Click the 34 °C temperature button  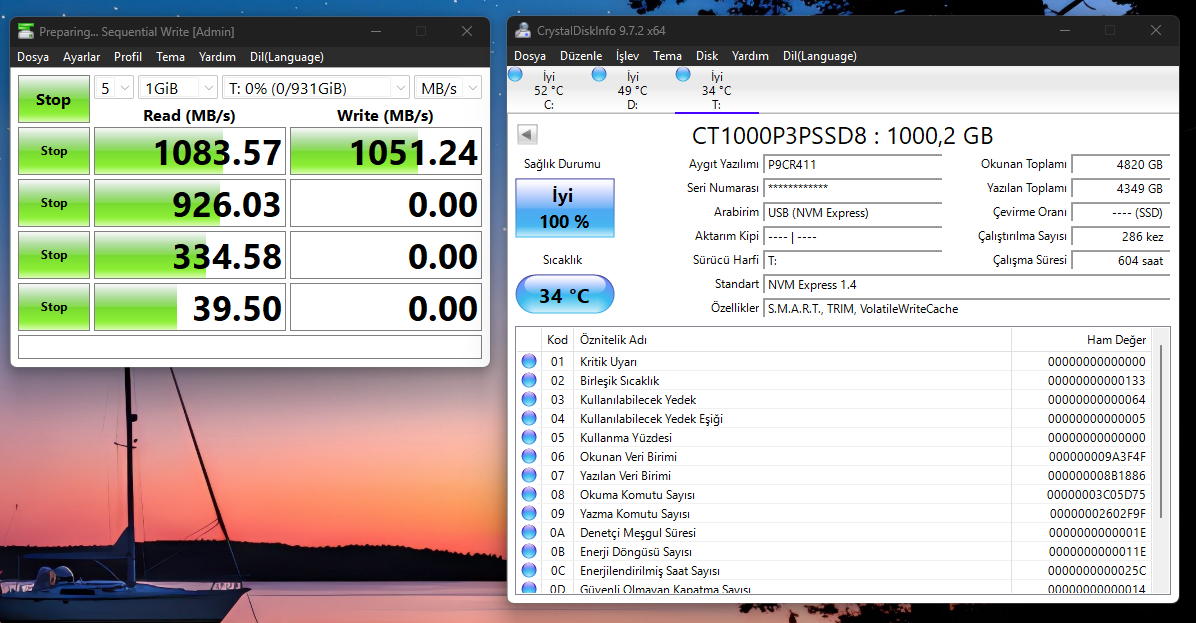[564, 294]
